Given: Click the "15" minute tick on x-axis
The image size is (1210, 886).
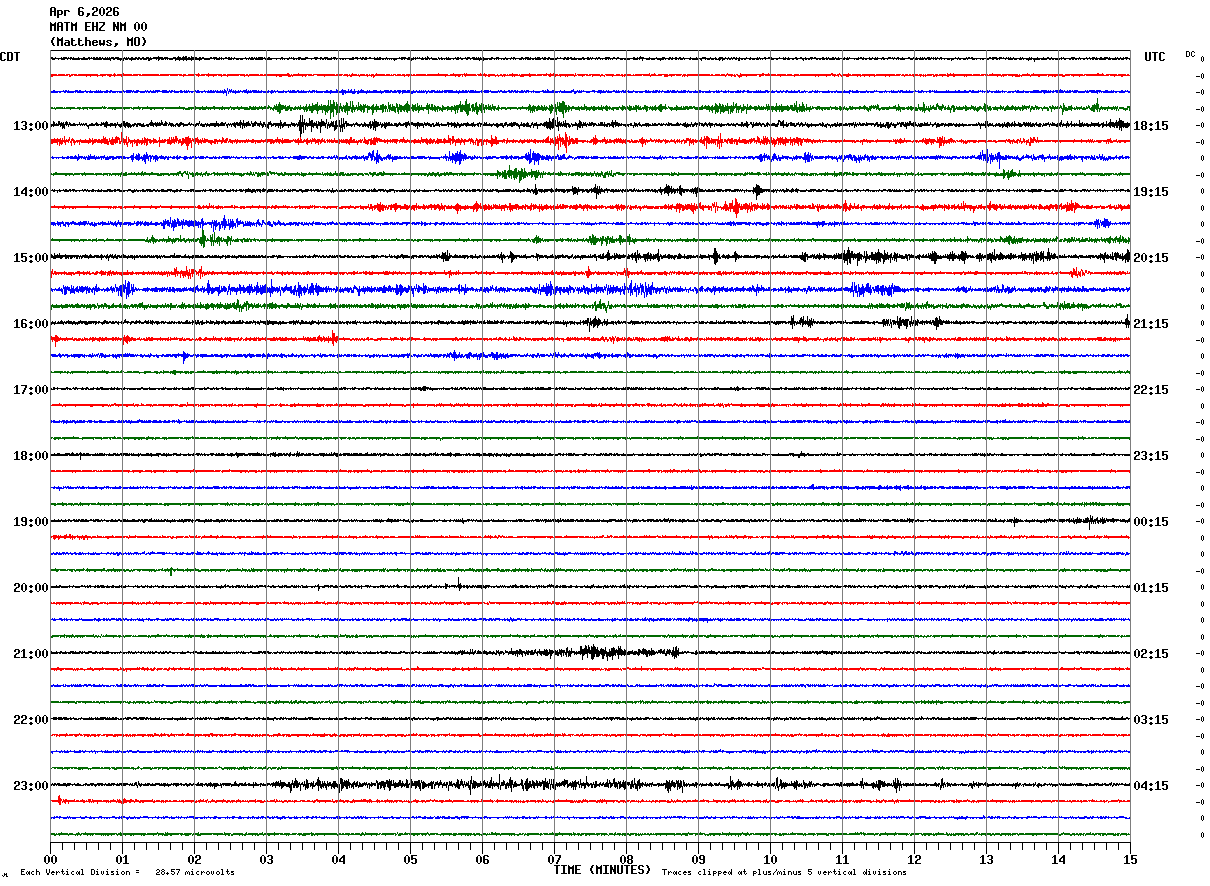Looking at the screenshot, I should (1130, 859).
